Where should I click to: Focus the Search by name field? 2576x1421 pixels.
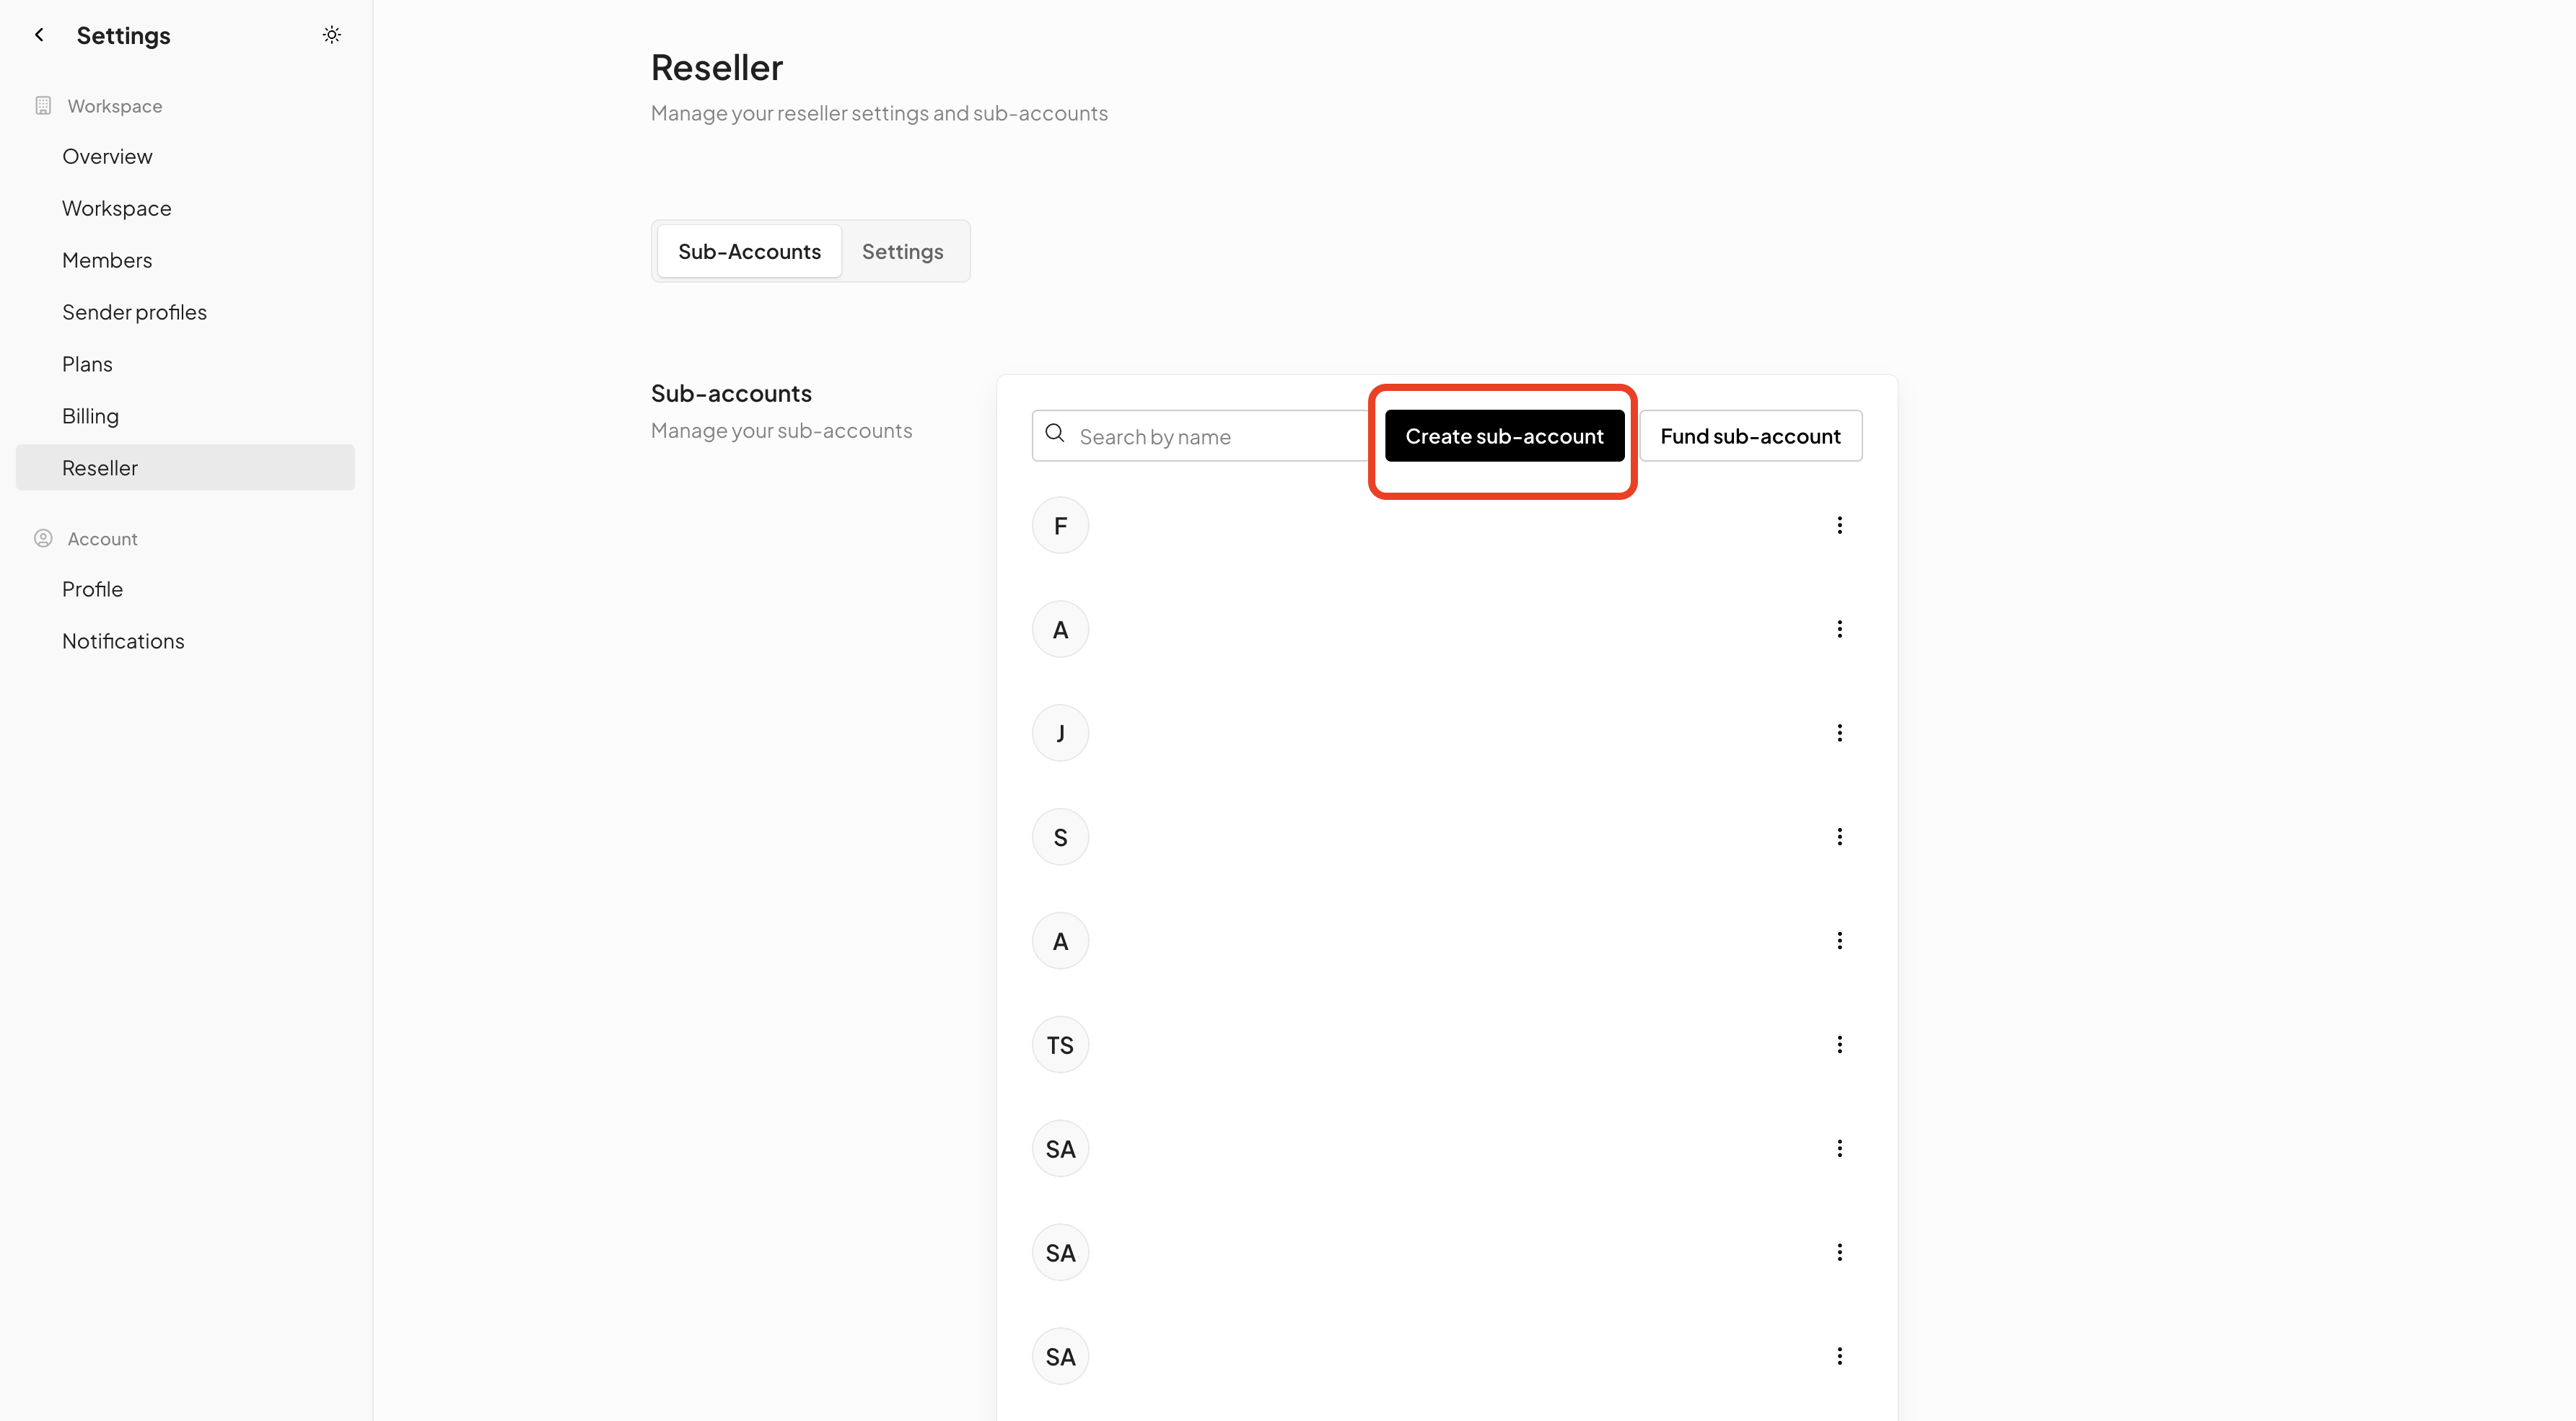click(x=1200, y=436)
